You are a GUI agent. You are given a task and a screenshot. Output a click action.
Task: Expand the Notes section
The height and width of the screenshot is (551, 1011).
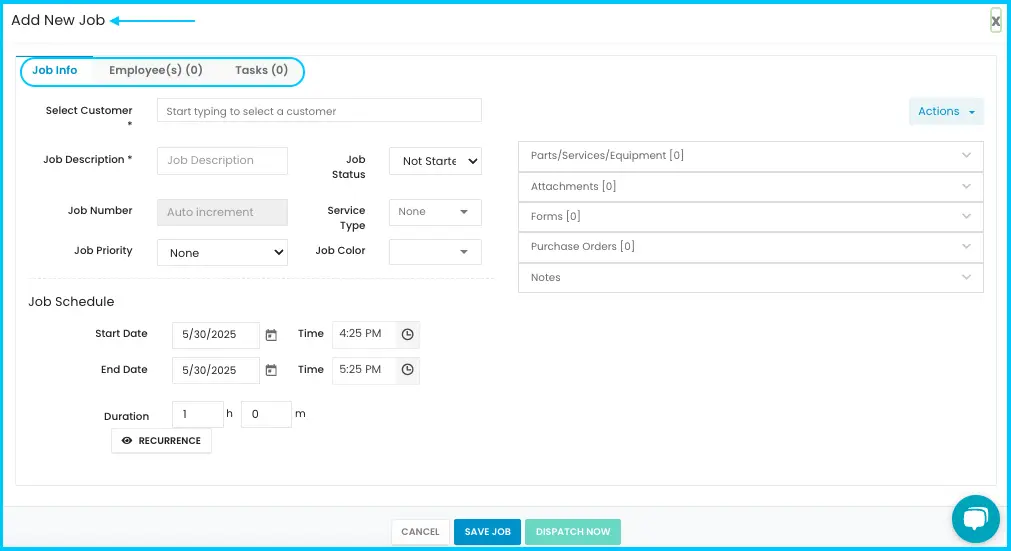click(751, 278)
